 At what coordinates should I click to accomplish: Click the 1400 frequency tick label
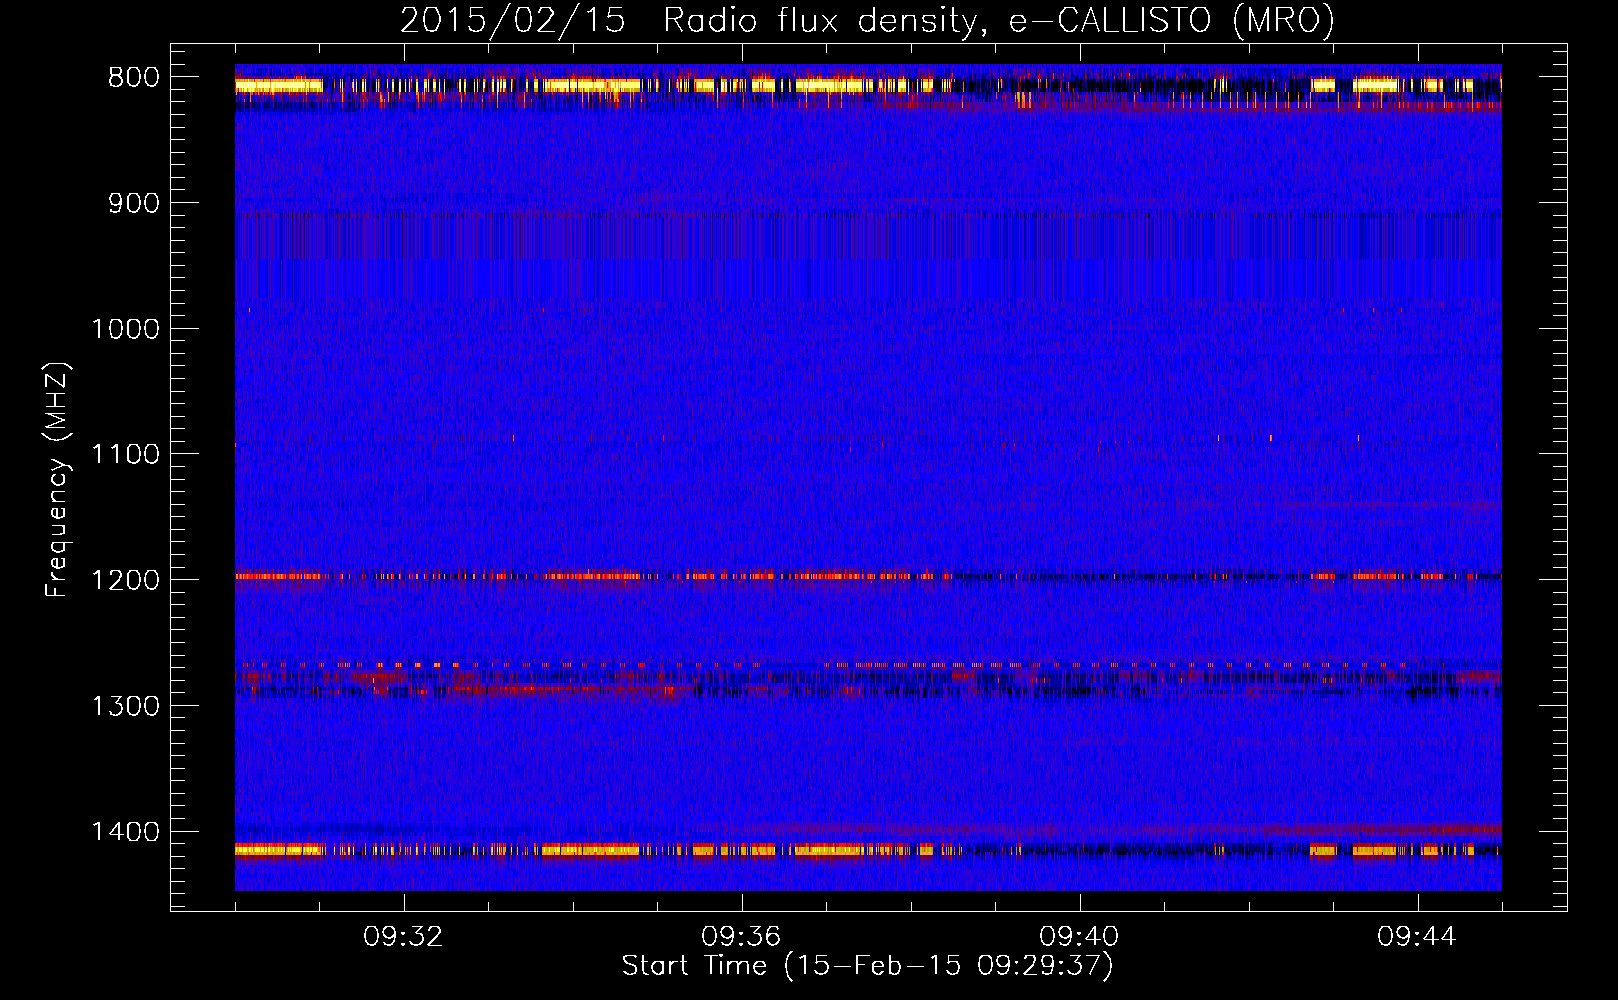click(125, 832)
